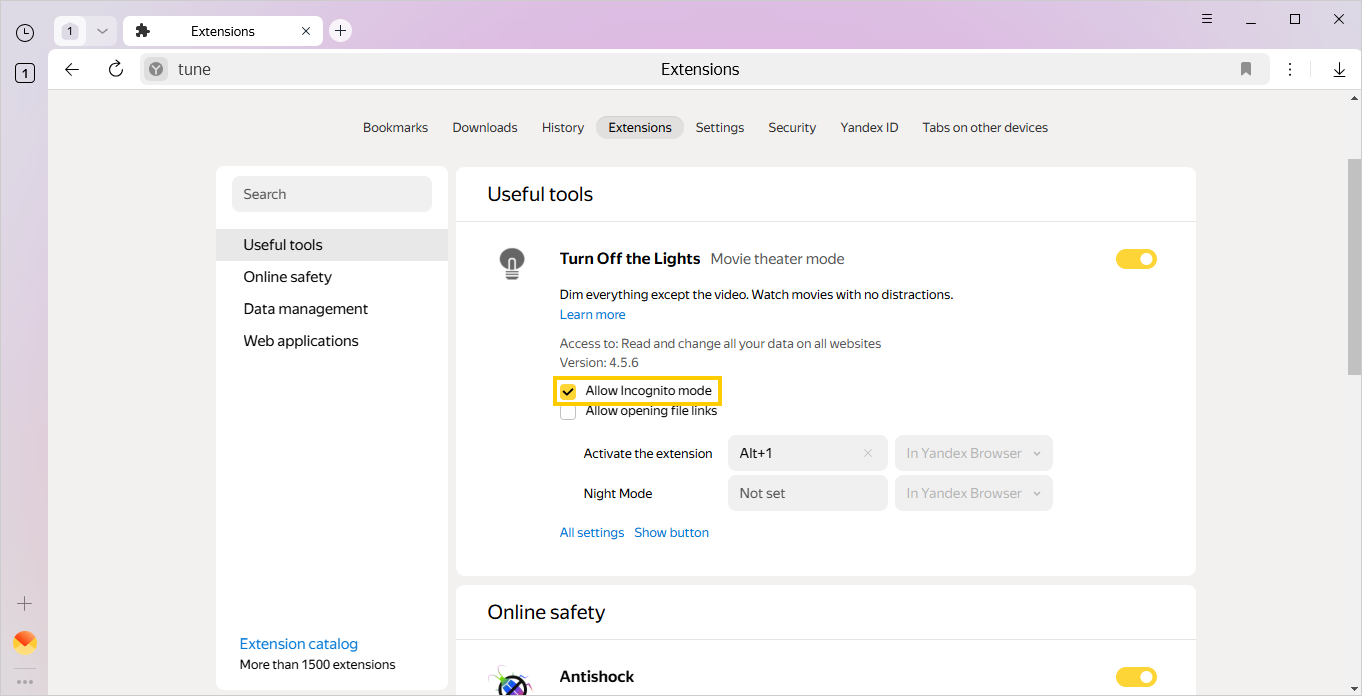Open the Night Mode scope dropdown

pos(972,493)
